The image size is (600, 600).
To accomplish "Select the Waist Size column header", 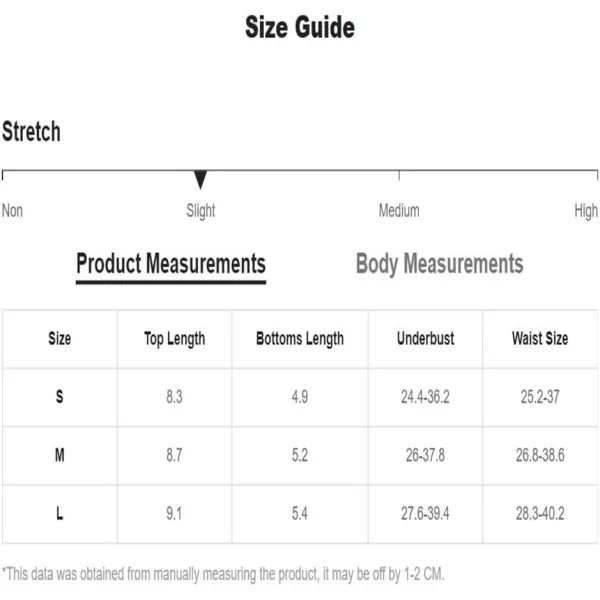I will click(540, 339).
